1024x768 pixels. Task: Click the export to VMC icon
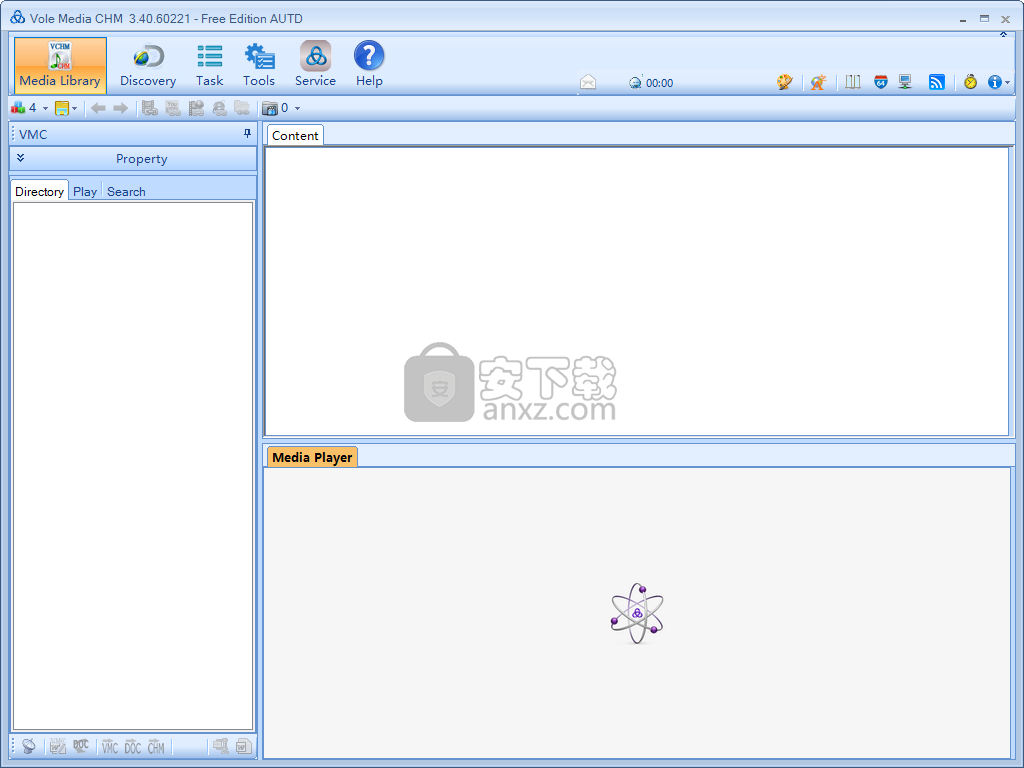(x=110, y=746)
